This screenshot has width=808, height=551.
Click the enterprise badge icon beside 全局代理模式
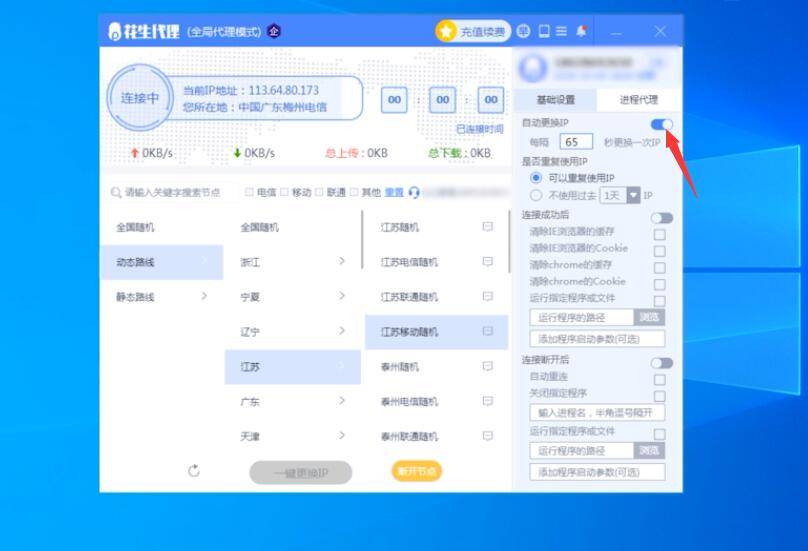[x=274, y=31]
